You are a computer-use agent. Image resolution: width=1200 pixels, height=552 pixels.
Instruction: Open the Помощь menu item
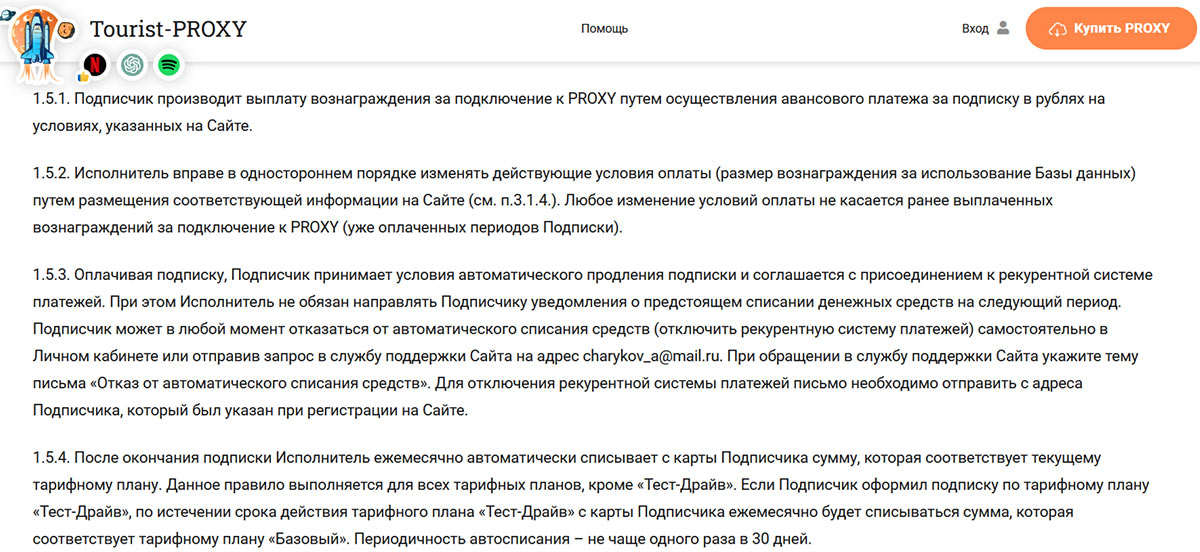(604, 29)
